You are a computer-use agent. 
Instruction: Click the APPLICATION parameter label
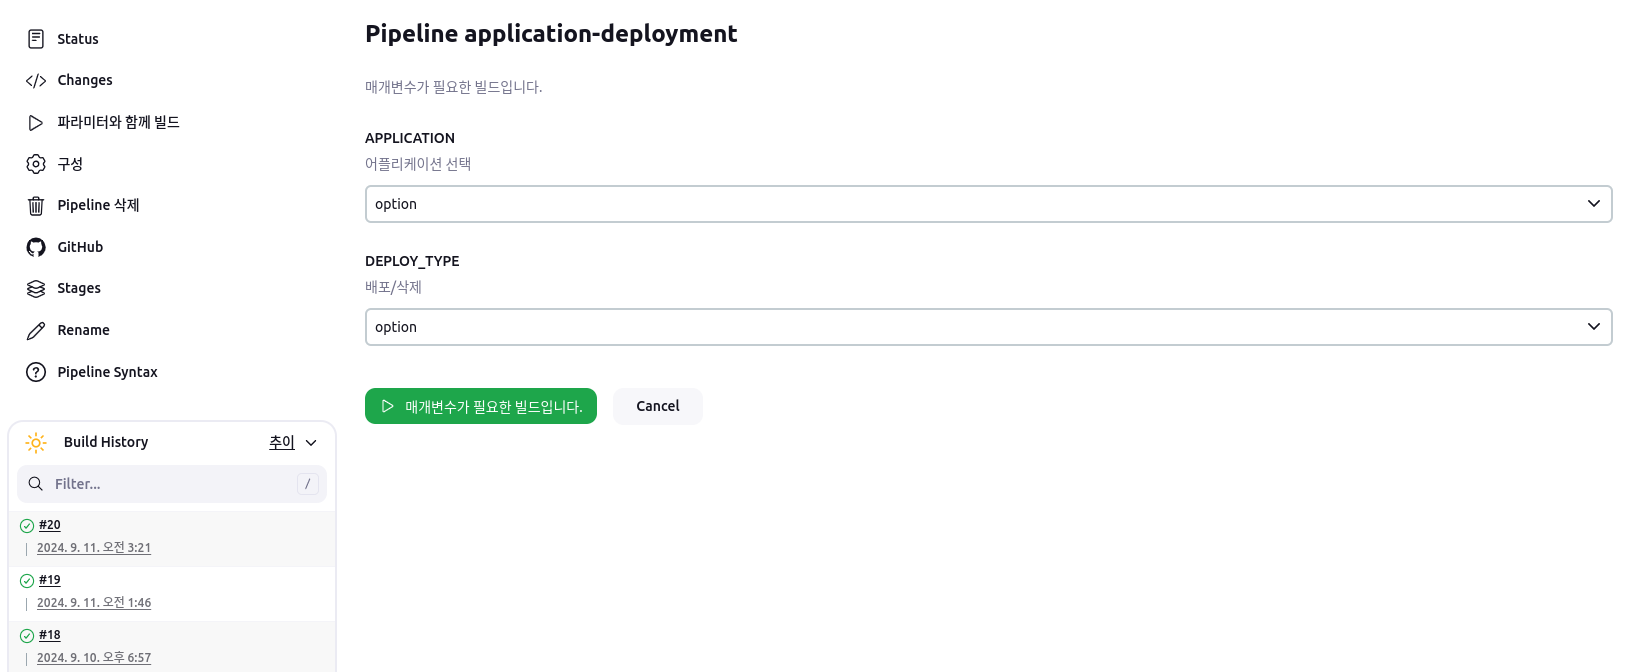(410, 138)
